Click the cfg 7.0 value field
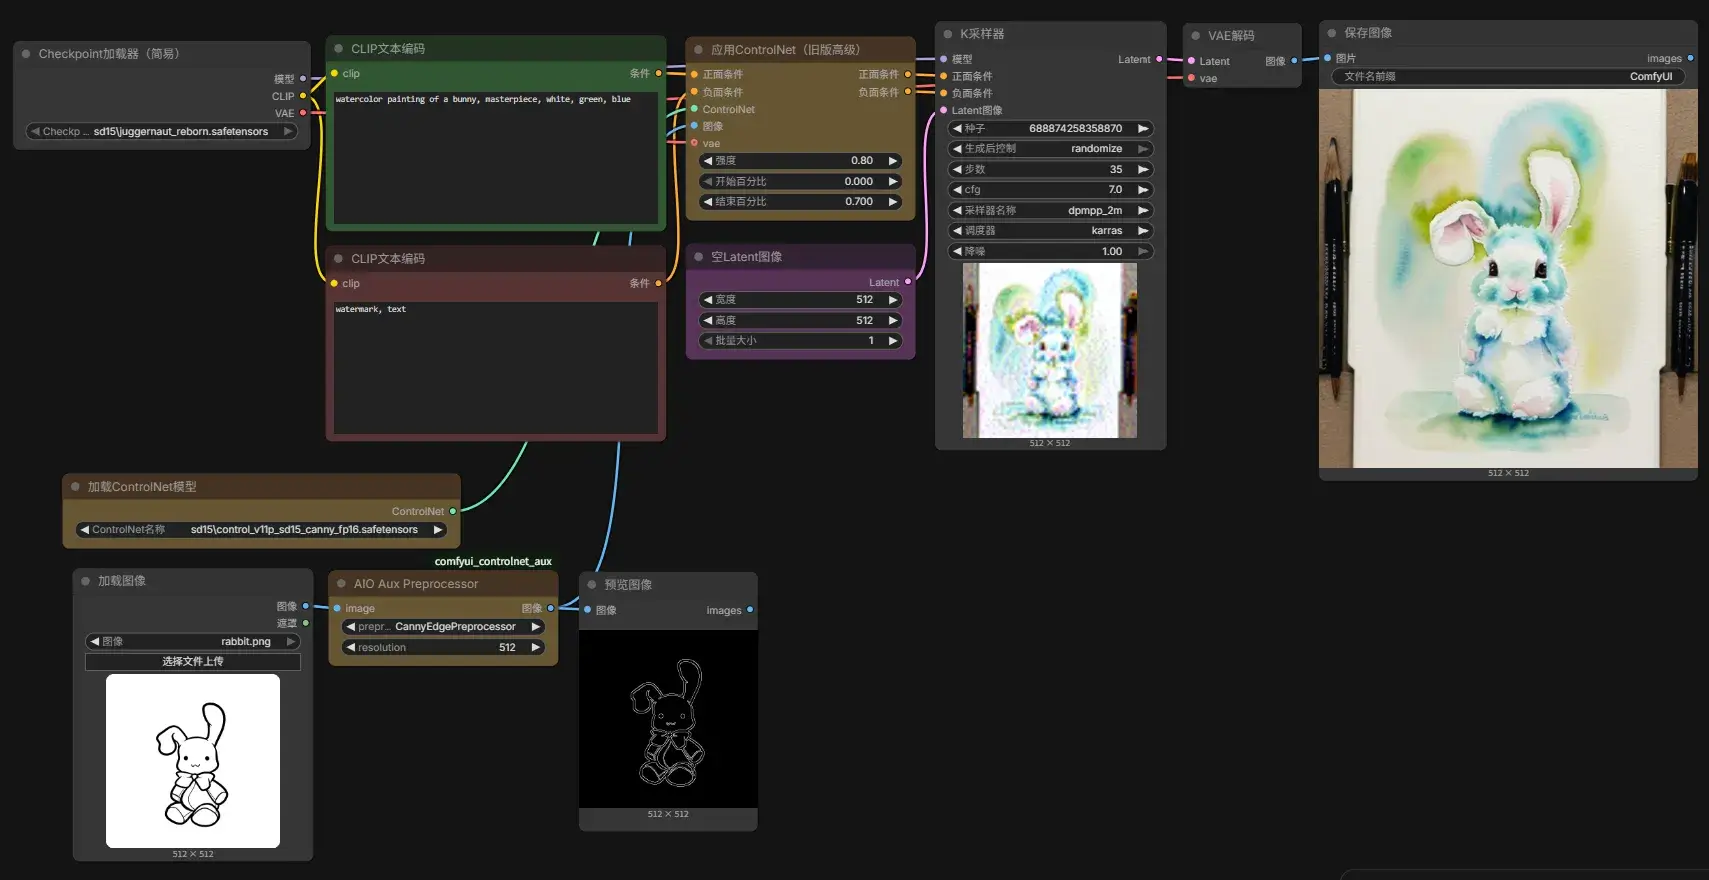The height and width of the screenshot is (880, 1709). [x=1050, y=190]
